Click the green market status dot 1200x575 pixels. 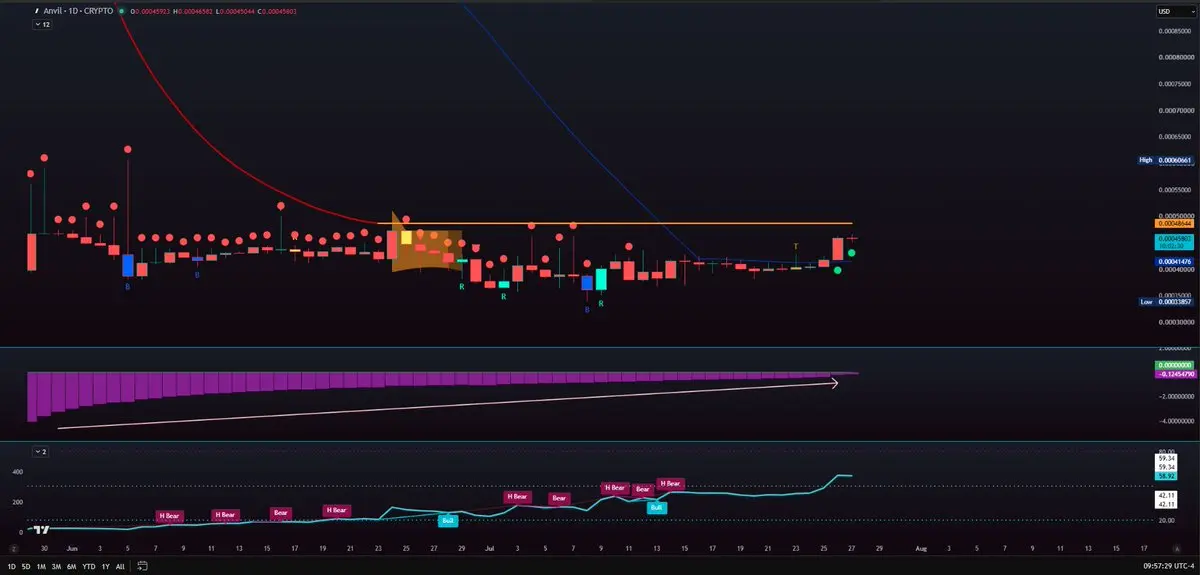coord(120,11)
